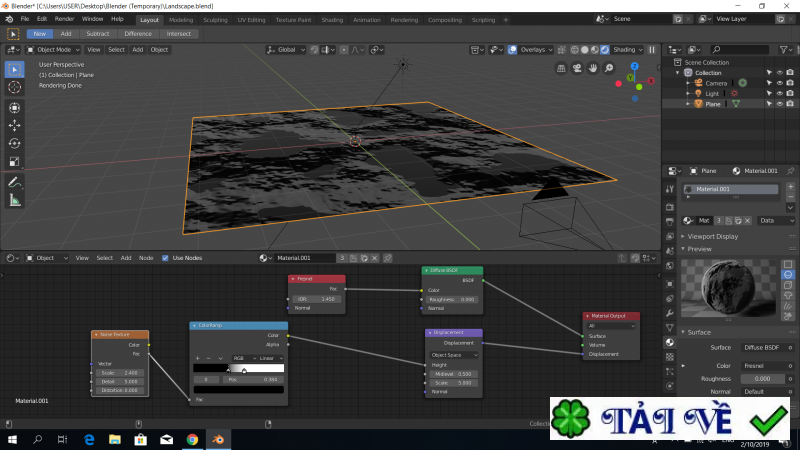Toggle the Use Nodes checkbox
This screenshot has width=800, height=450.
click(x=165, y=258)
